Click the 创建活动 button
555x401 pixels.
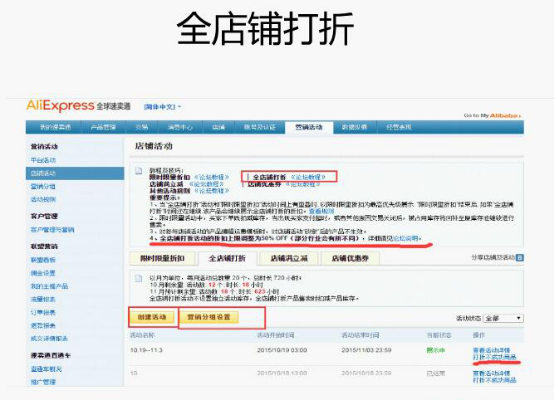pyautogui.click(x=152, y=317)
